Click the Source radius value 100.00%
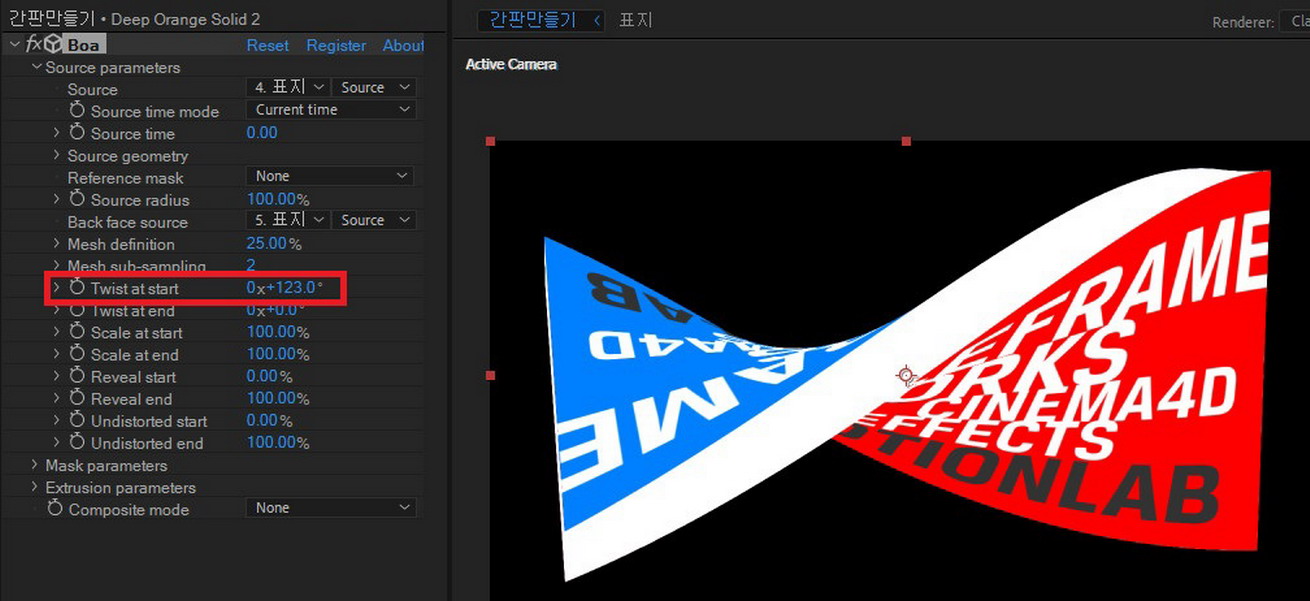Image resolution: width=1310 pixels, height=601 pixels. point(278,199)
